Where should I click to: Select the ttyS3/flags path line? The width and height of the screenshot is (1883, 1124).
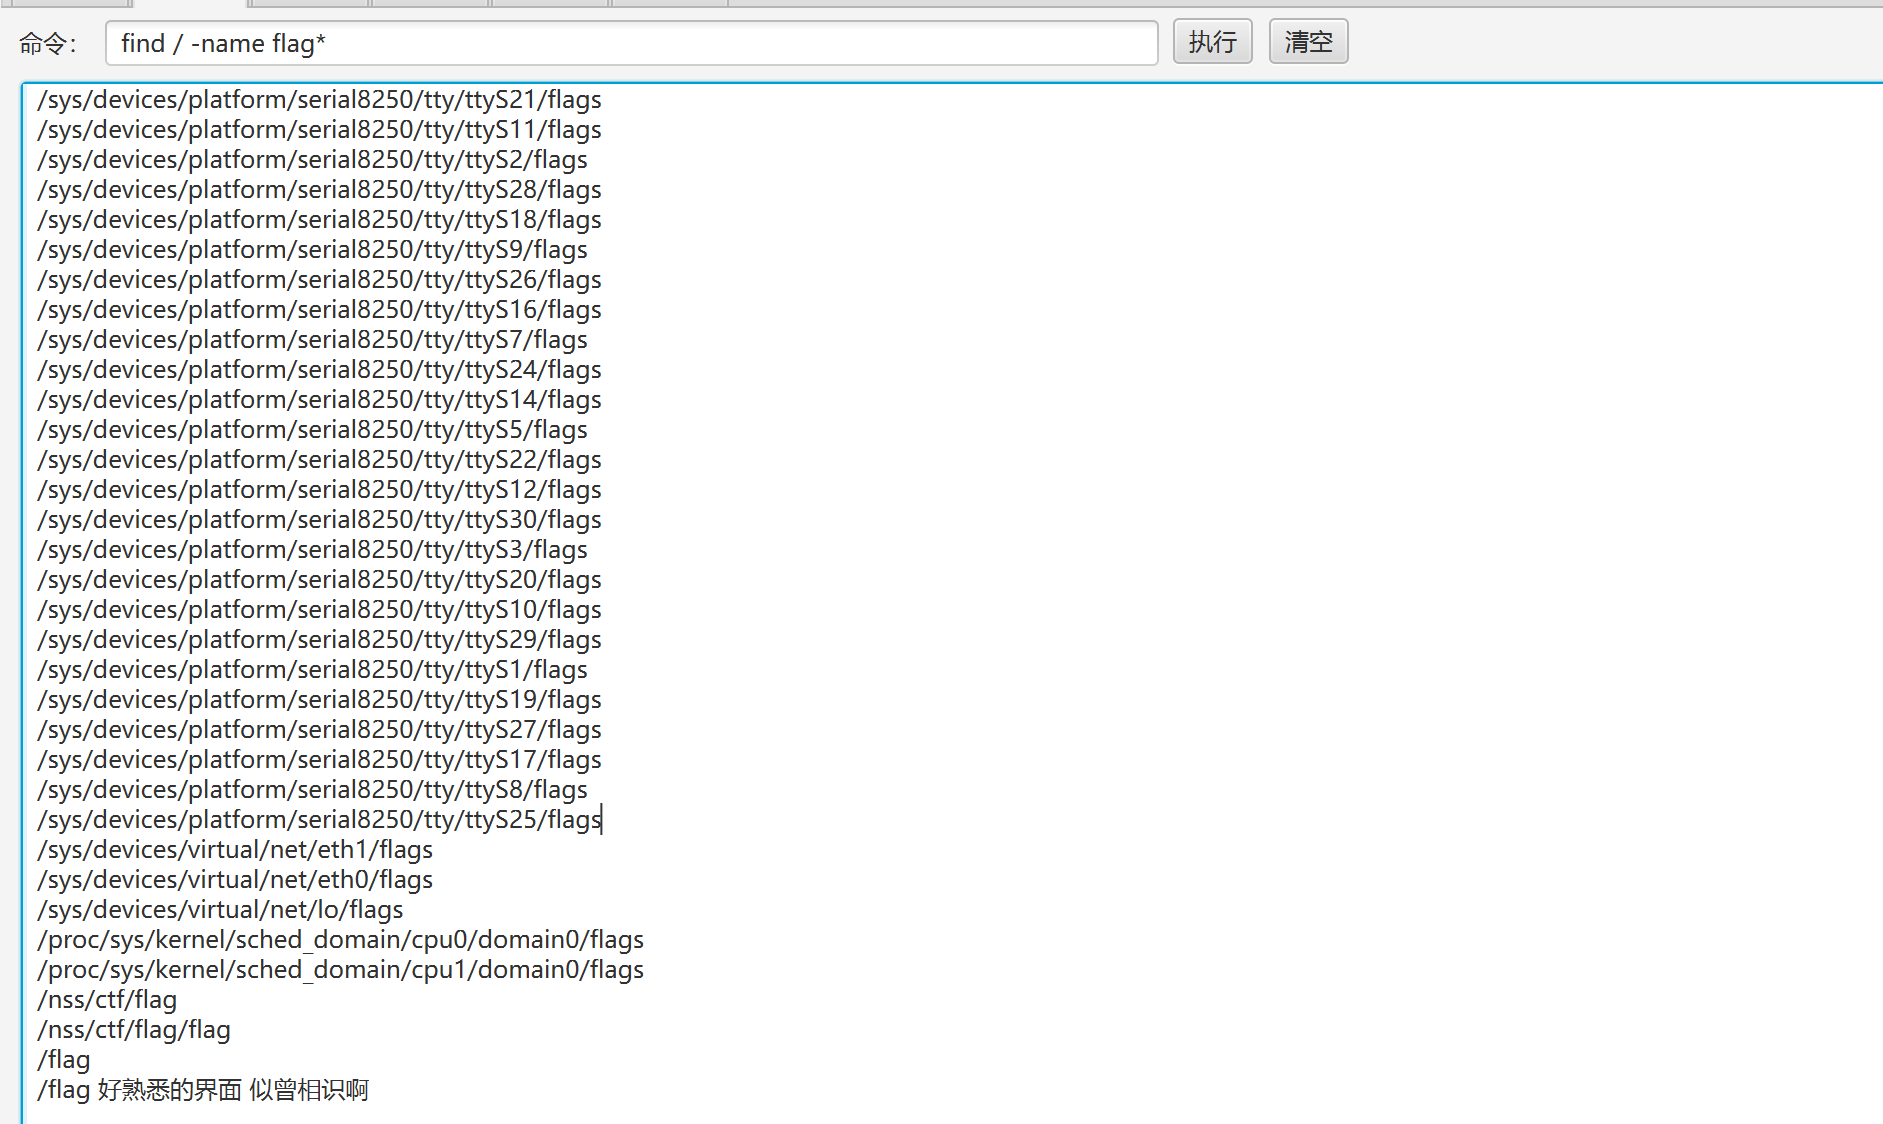tap(312, 550)
